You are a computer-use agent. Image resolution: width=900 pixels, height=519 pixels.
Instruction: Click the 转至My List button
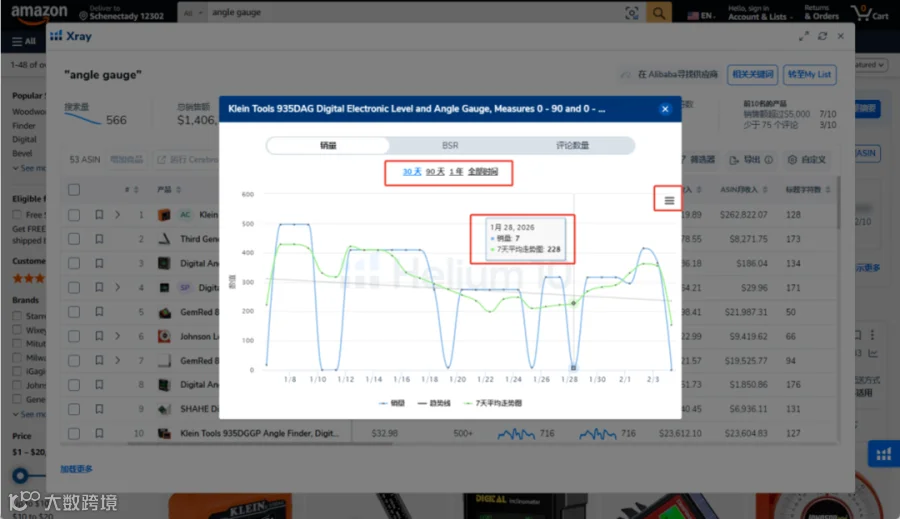coord(809,75)
